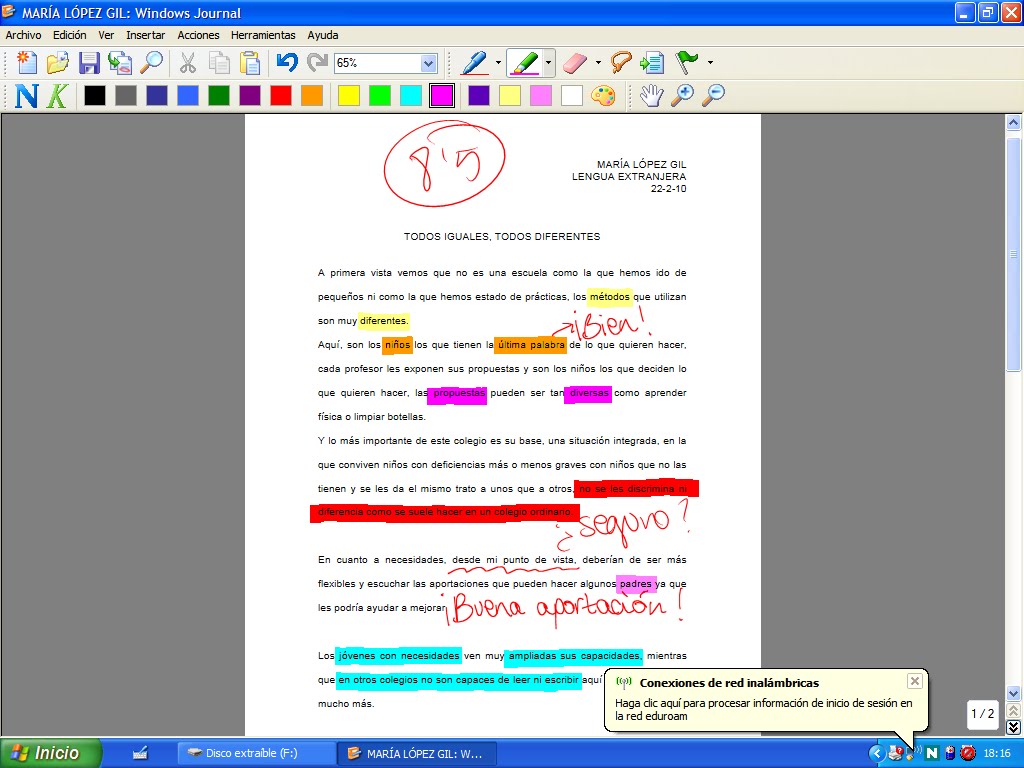Screen dimensions: 1024x768
Task: Open the Acciones menu
Action: [x=199, y=35]
